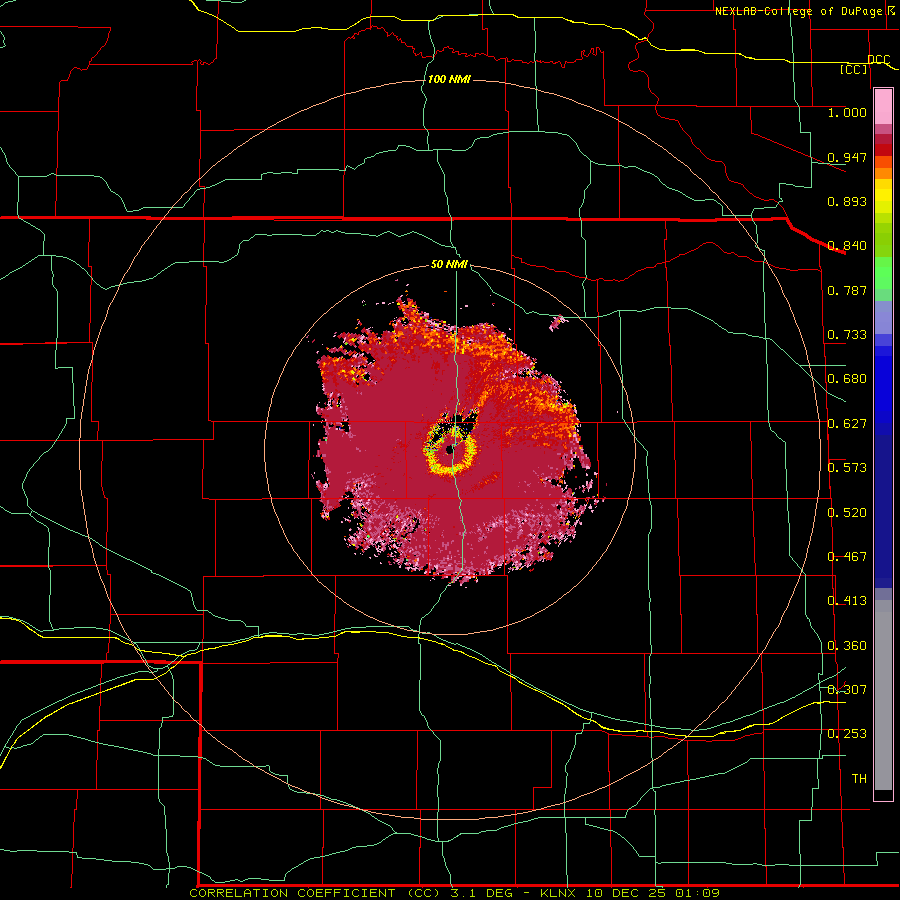Select the 0.307 scale value
This screenshot has width=900, height=900.
(847, 690)
